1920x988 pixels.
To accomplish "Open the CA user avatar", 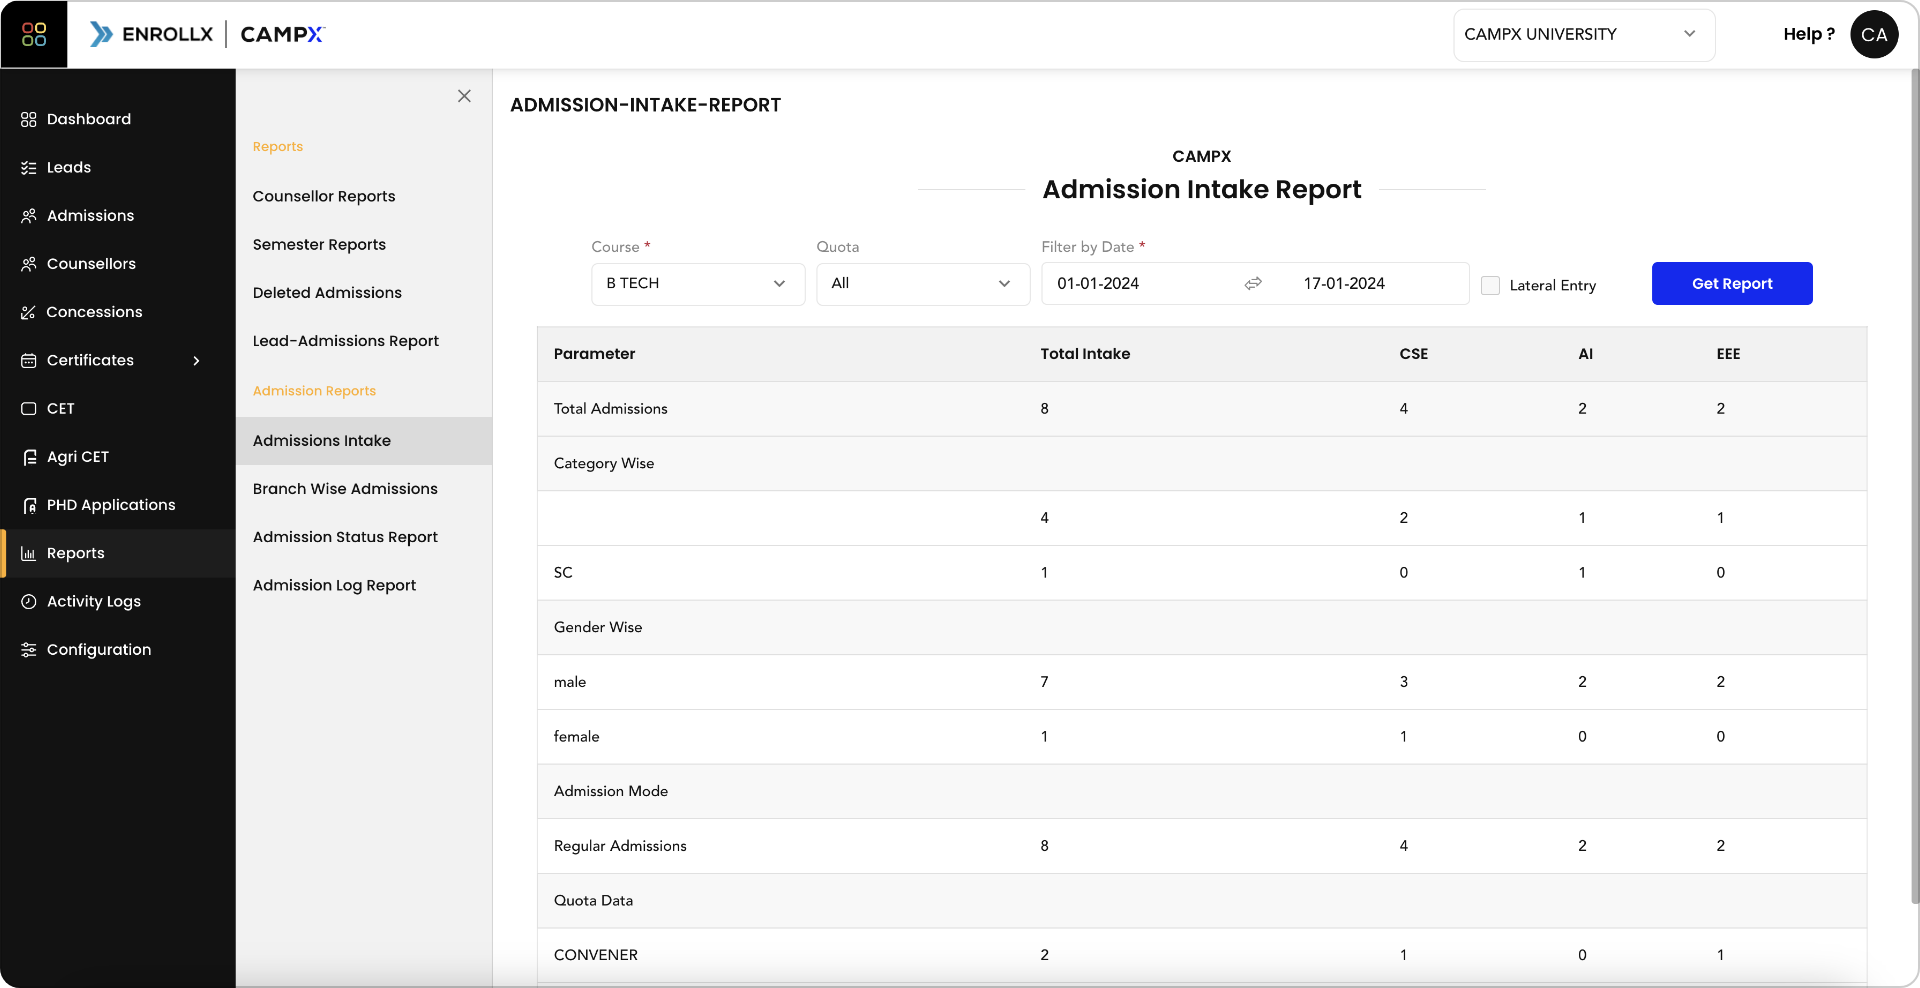I will coord(1874,34).
